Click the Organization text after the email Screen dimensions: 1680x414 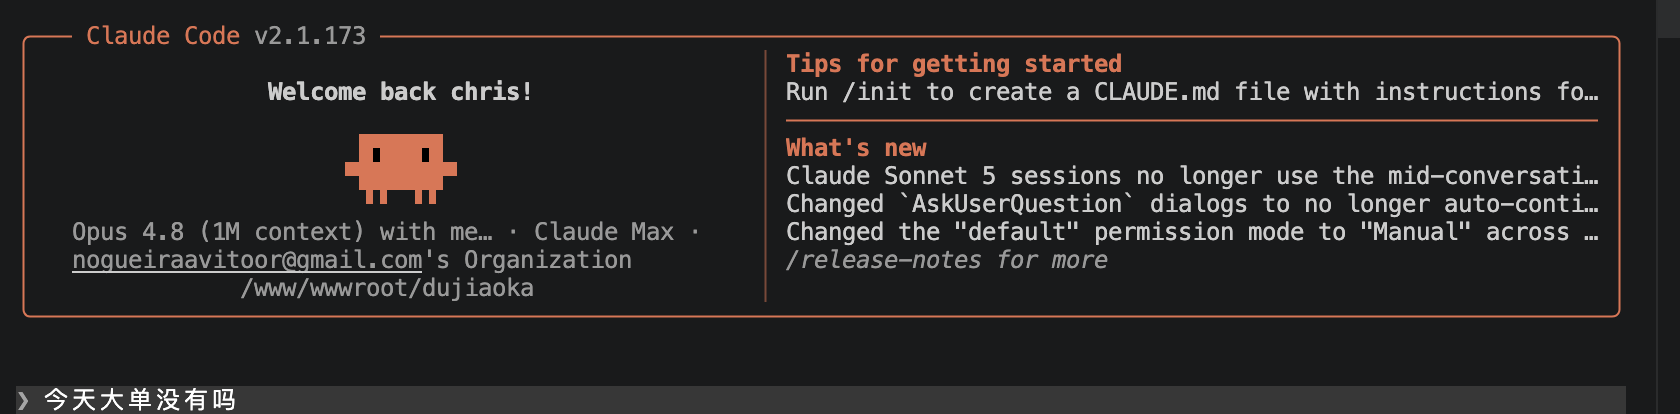pos(548,260)
